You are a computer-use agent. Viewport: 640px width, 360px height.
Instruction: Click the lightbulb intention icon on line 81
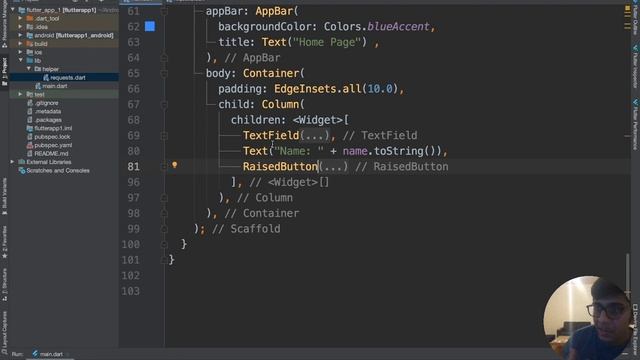coord(175,165)
